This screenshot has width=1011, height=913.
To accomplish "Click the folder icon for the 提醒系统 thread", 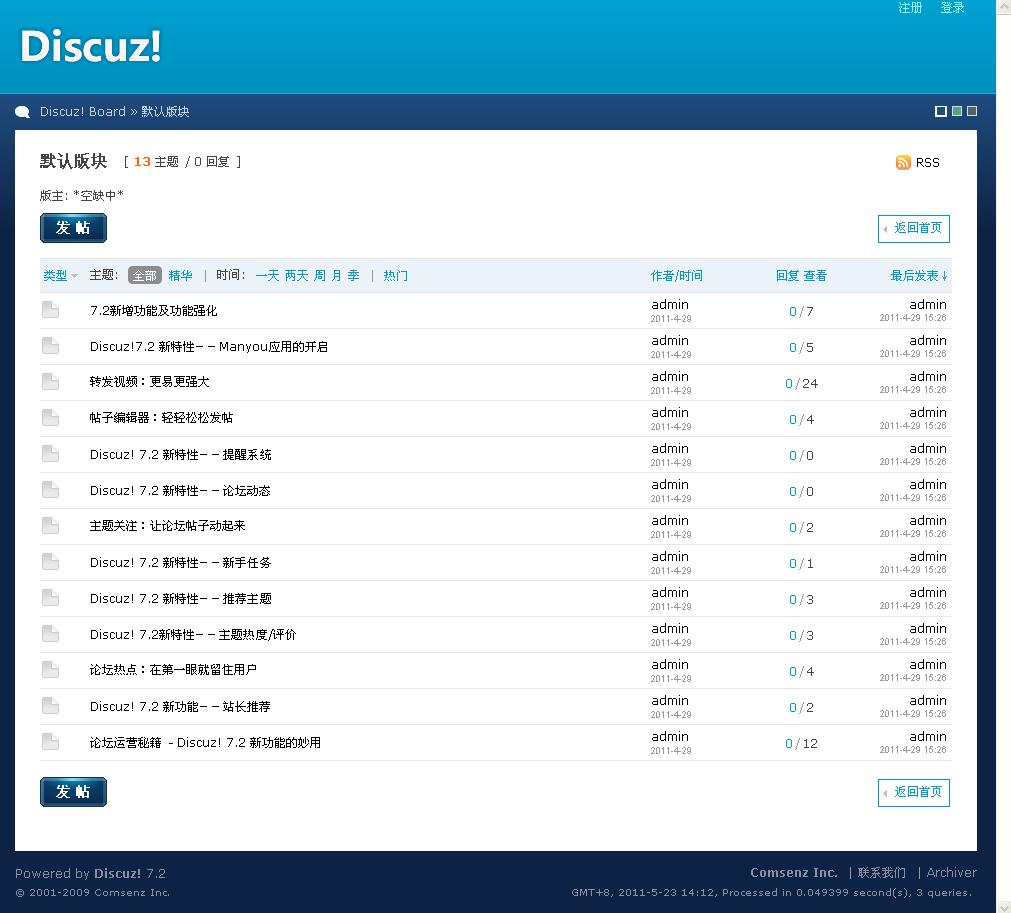I will point(50,455).
